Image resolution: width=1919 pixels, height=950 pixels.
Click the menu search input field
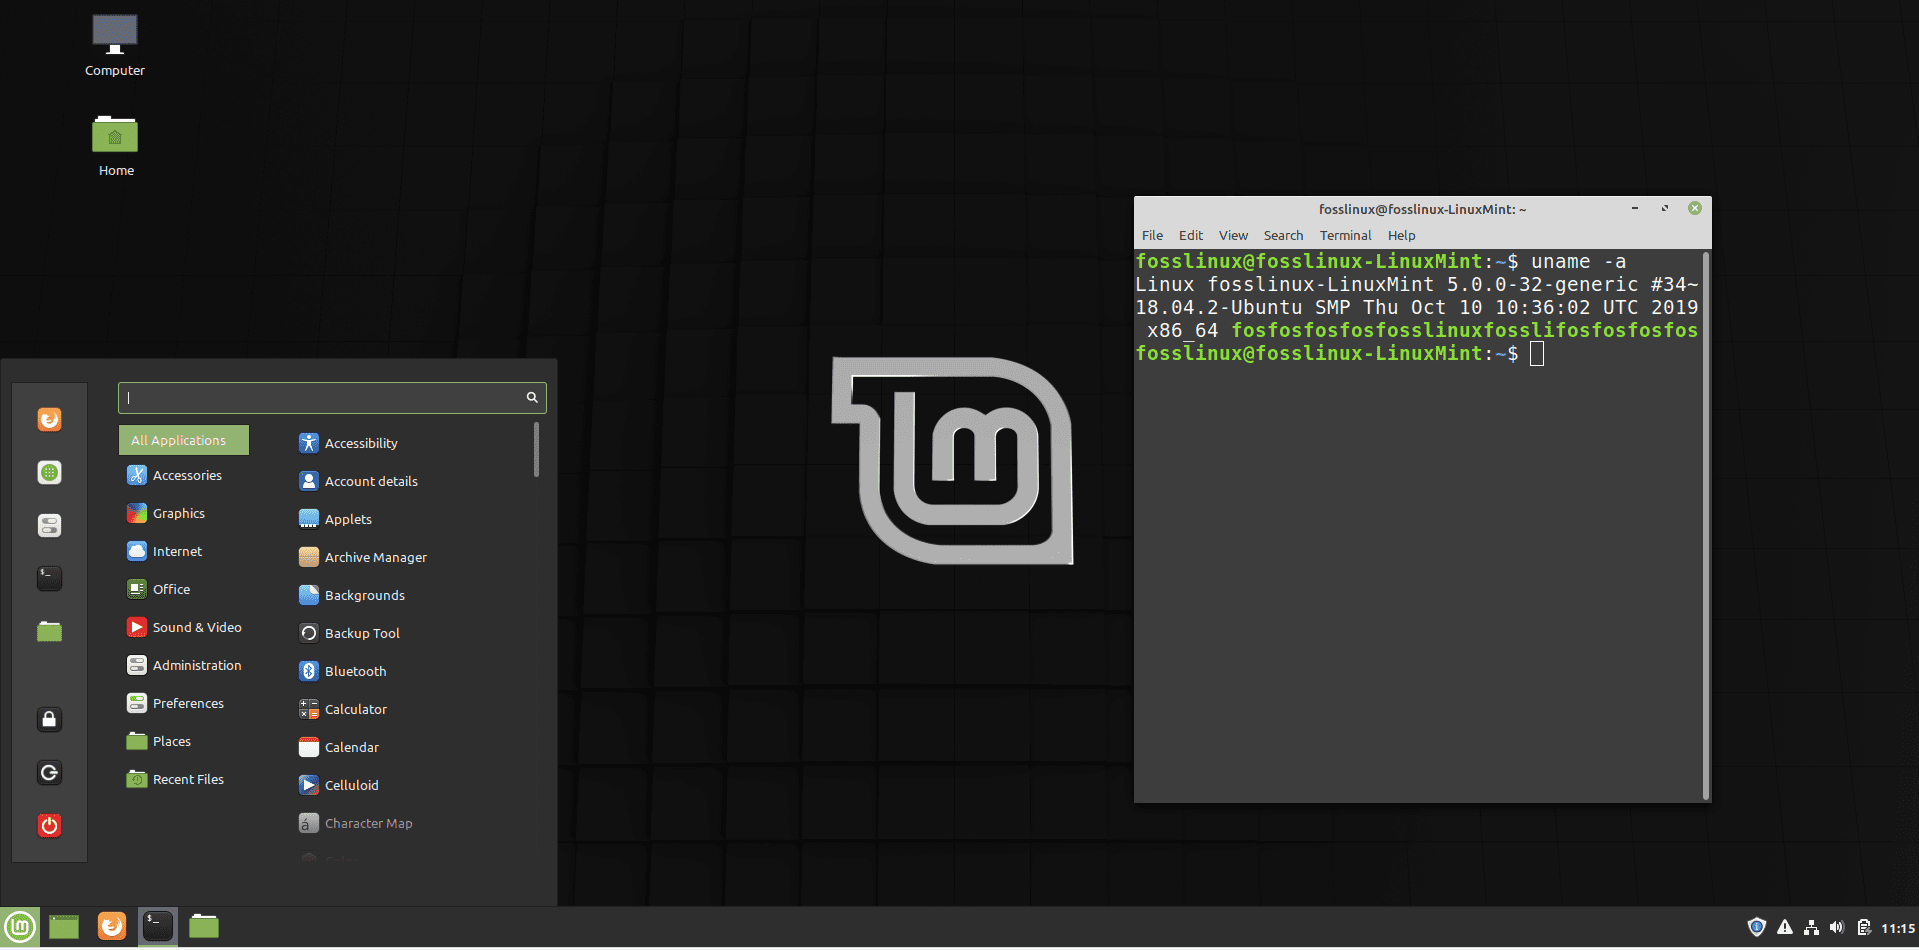pos(332,398)
